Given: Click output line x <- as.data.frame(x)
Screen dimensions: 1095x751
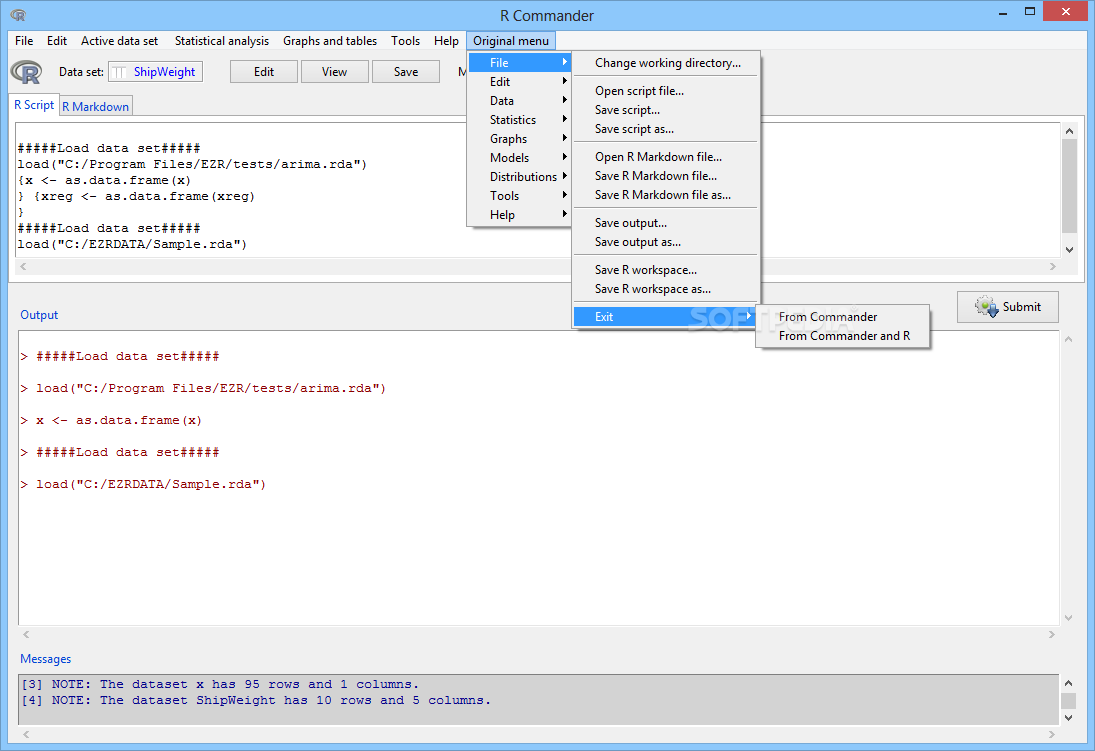Looking at the screenshot, I should [x=112, y=420].
